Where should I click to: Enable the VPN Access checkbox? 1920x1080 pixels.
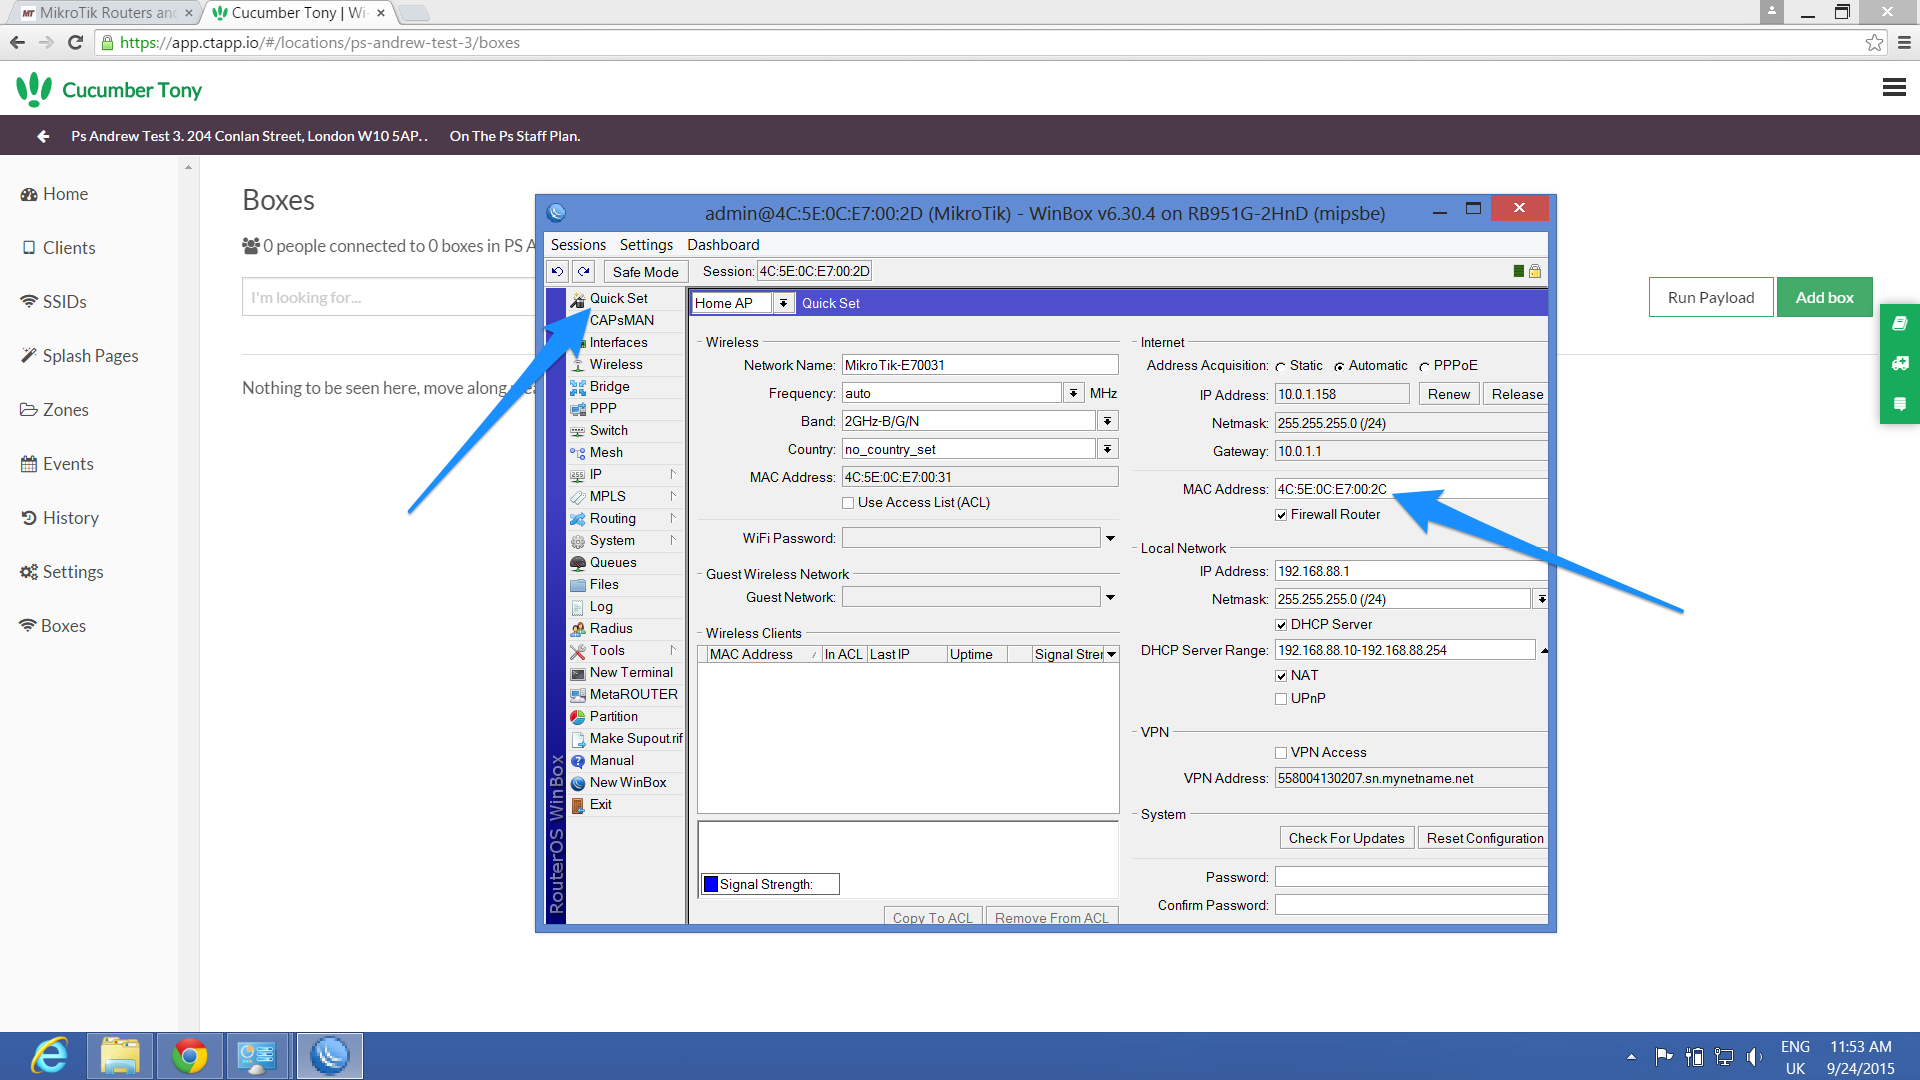pyautogui.click(x=1281, y=753)
